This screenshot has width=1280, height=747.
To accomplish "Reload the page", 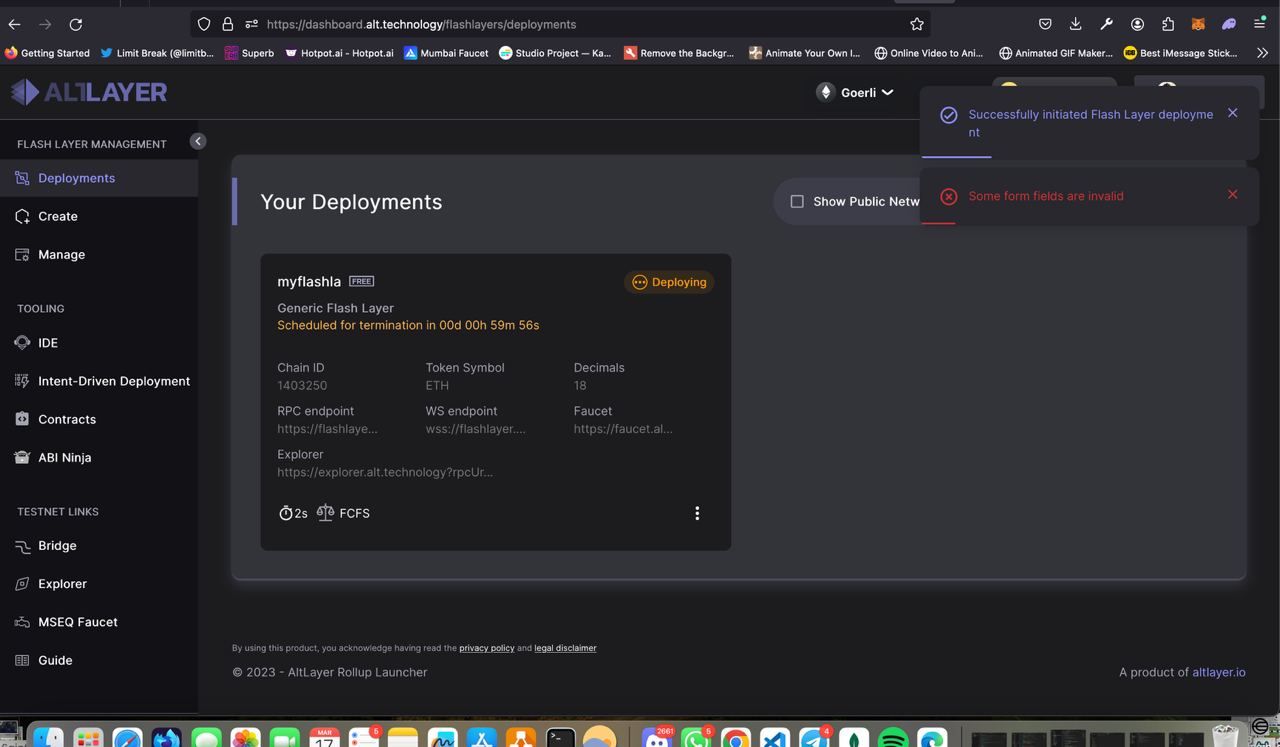I will click(x=76, y=24).
